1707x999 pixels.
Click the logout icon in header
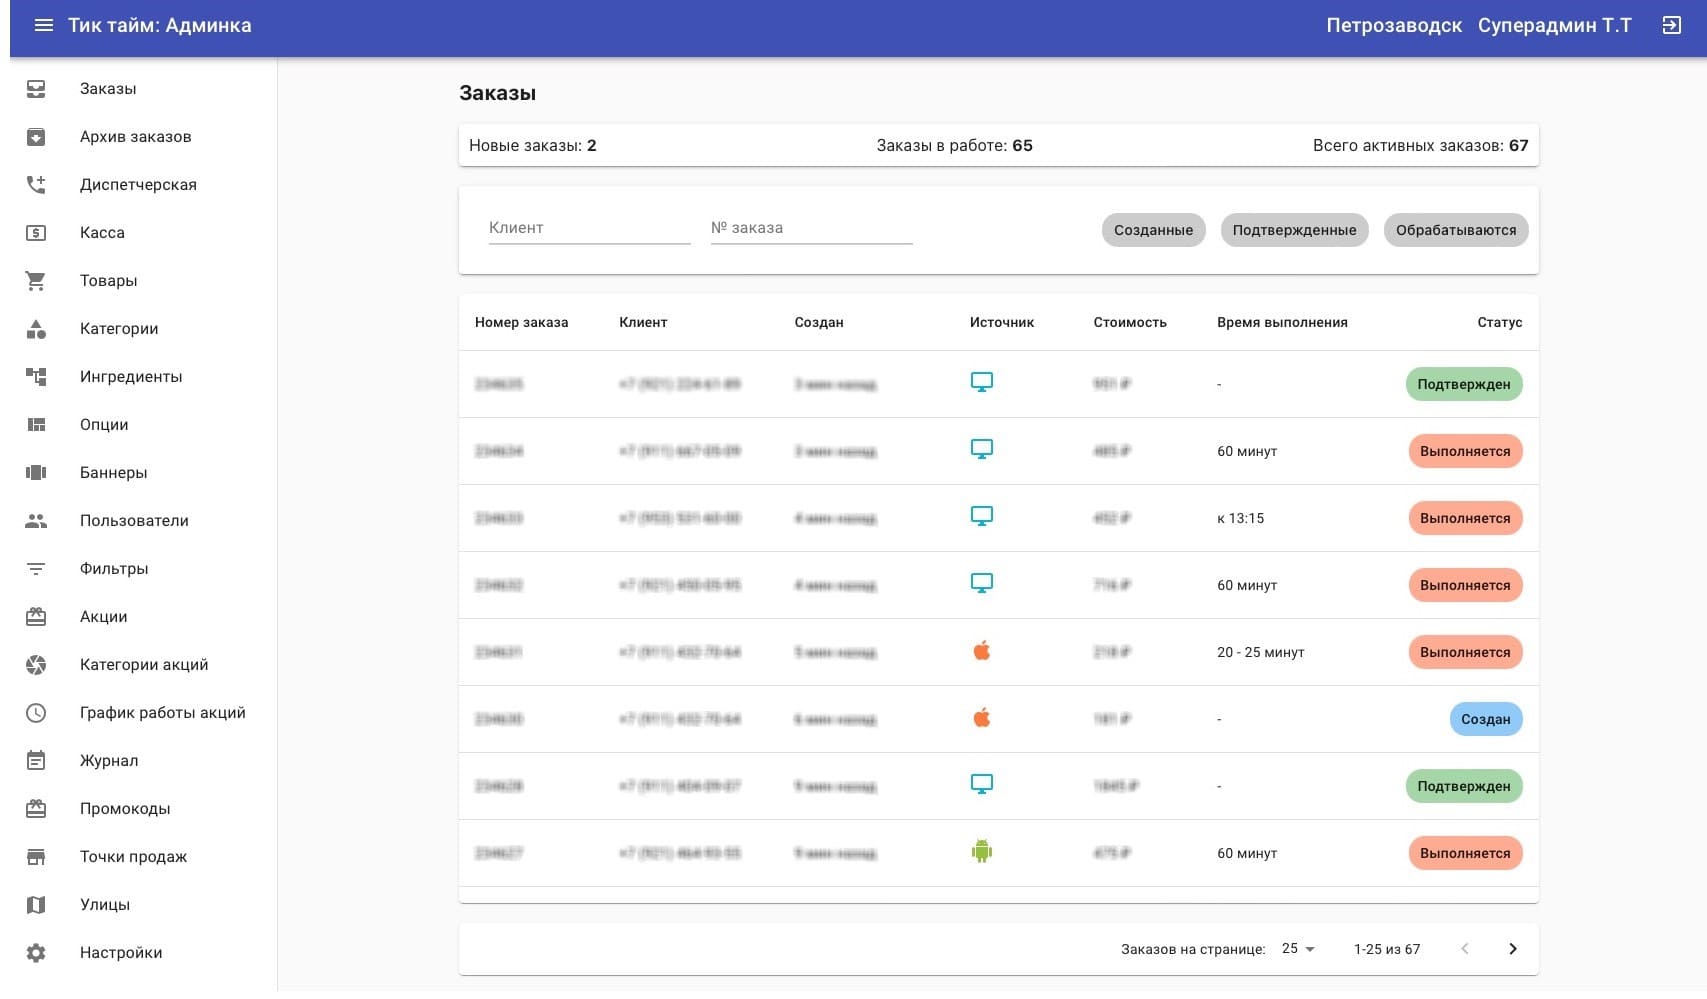[1671, 26]
